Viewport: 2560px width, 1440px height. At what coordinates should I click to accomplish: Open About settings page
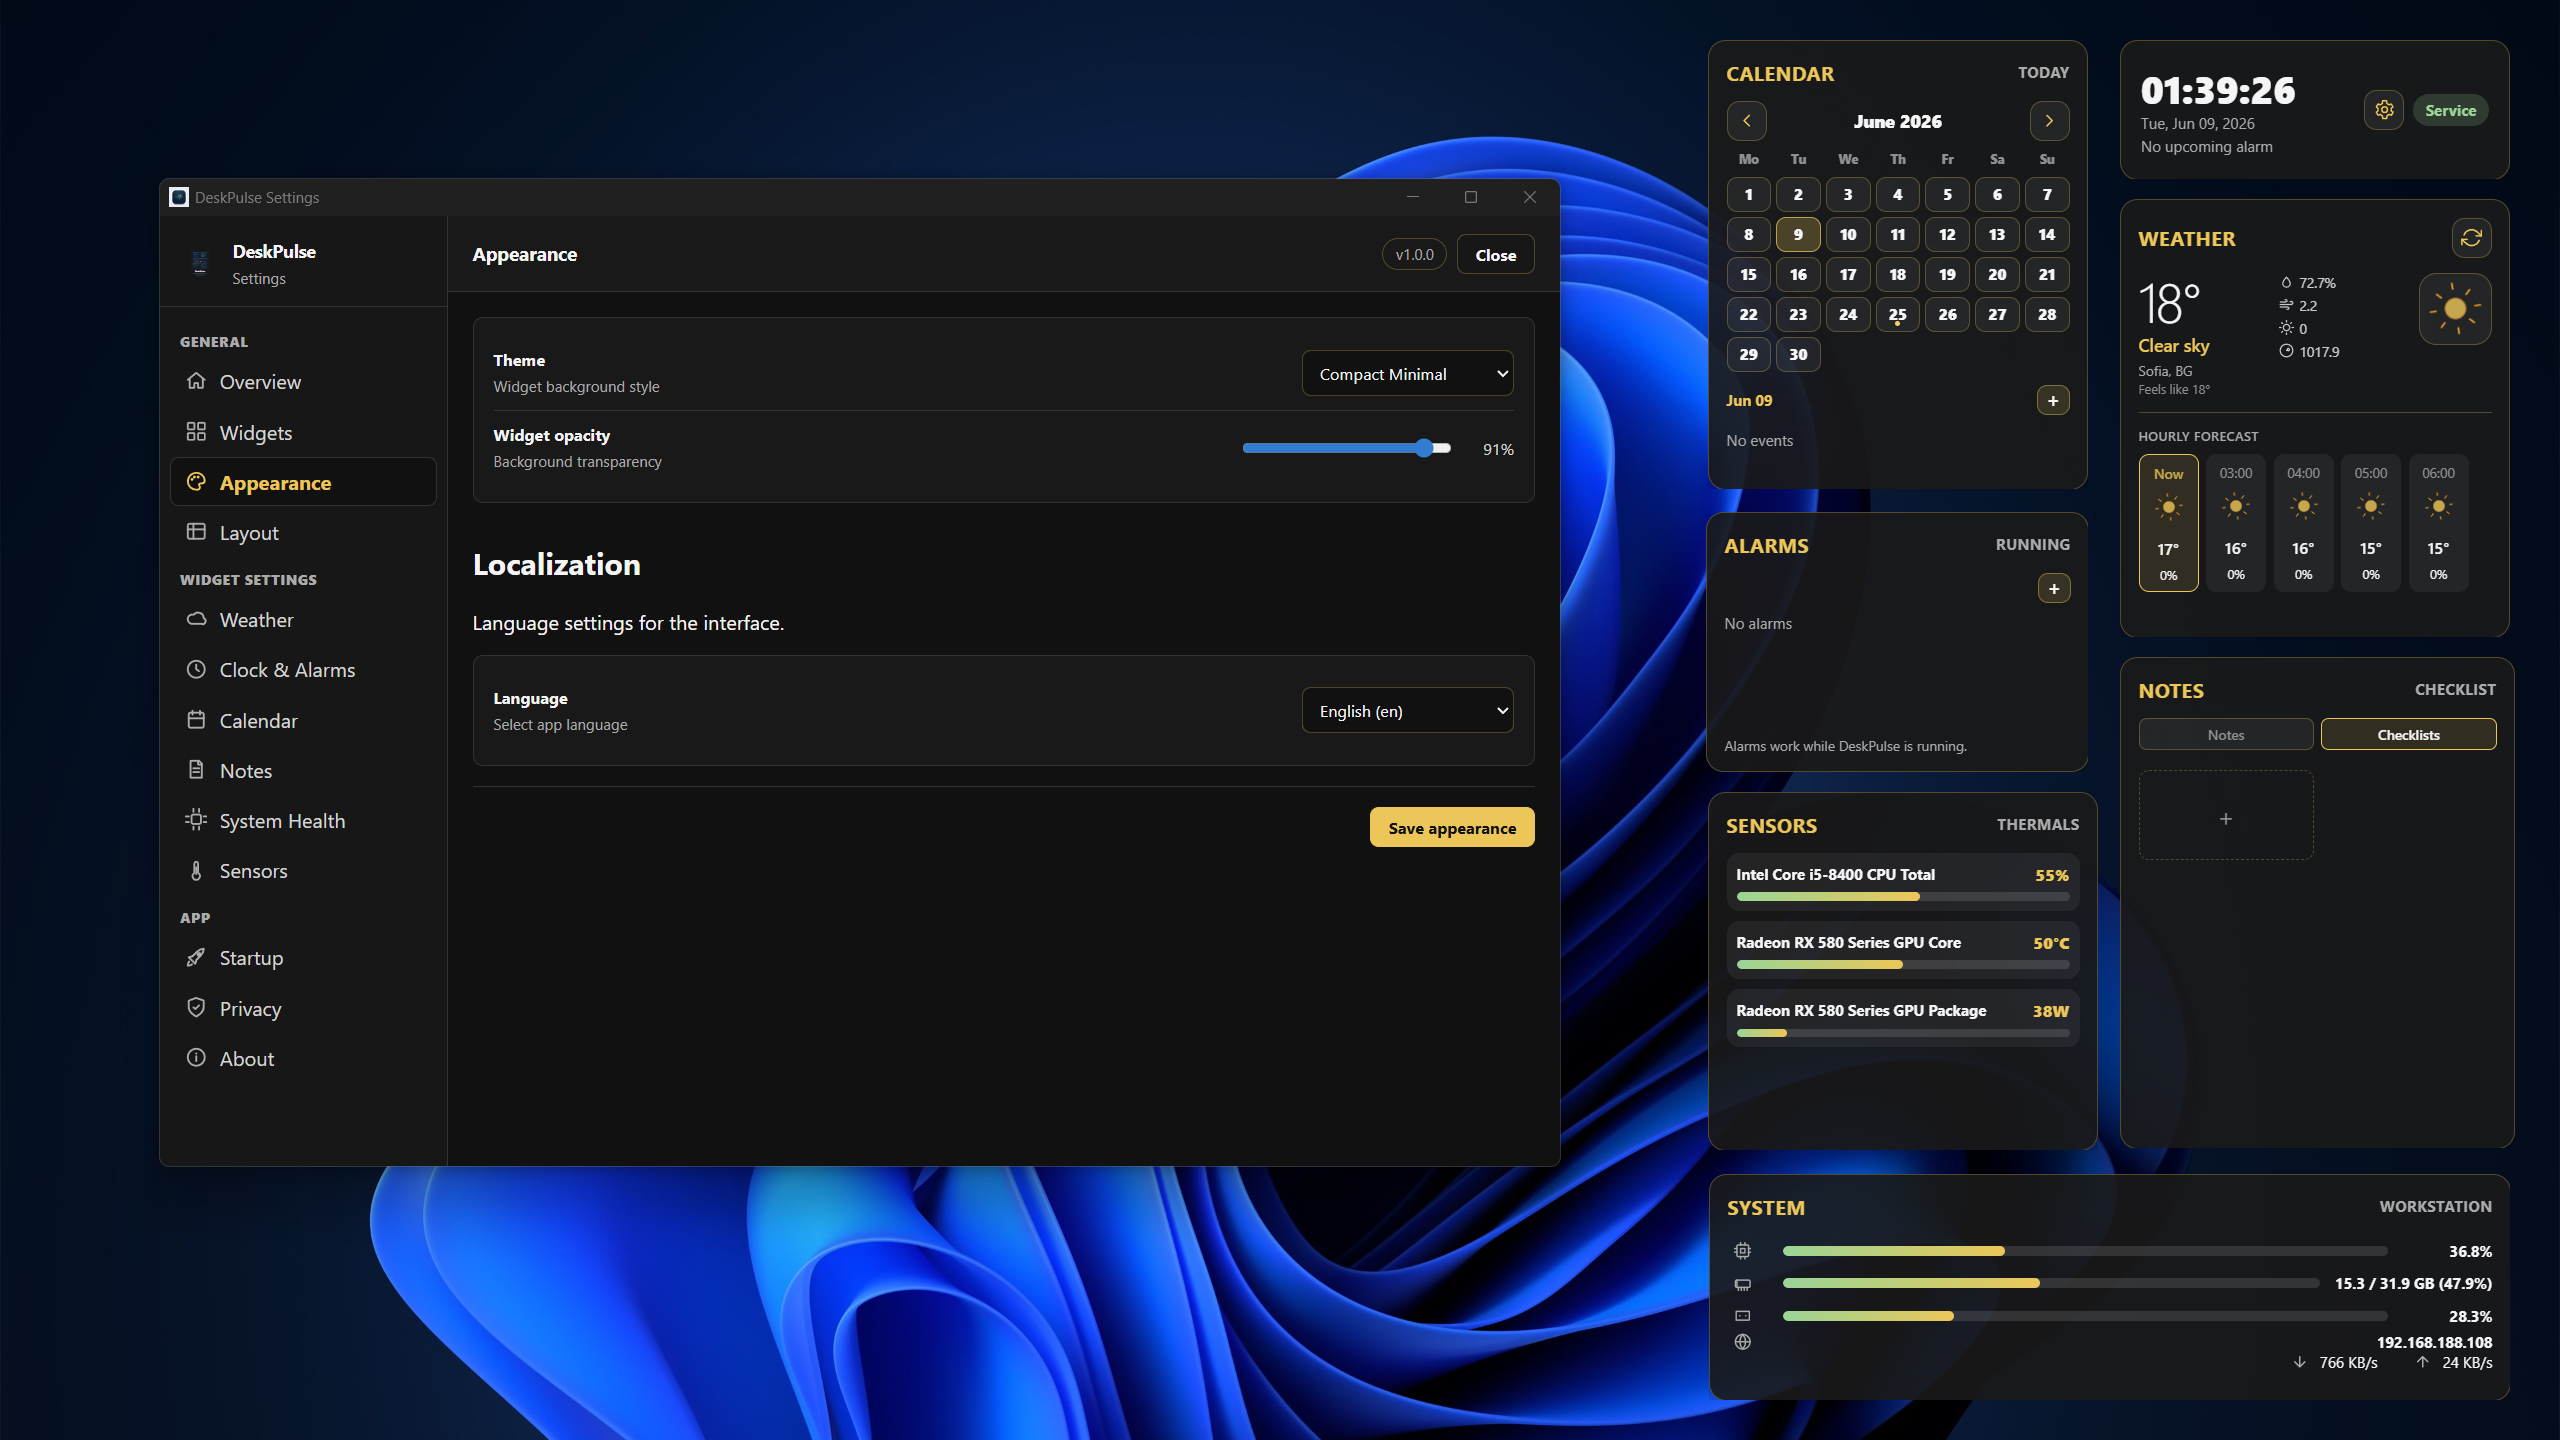pyautogui.click(x=303, y=1059)
